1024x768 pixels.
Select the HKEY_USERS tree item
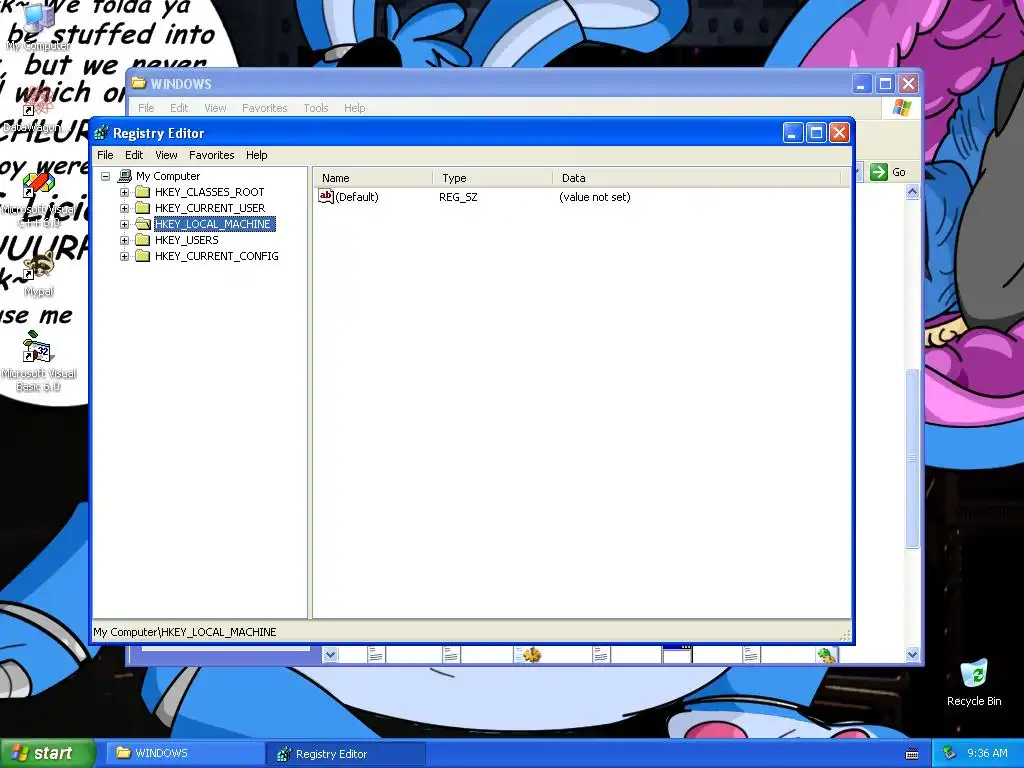187,240
